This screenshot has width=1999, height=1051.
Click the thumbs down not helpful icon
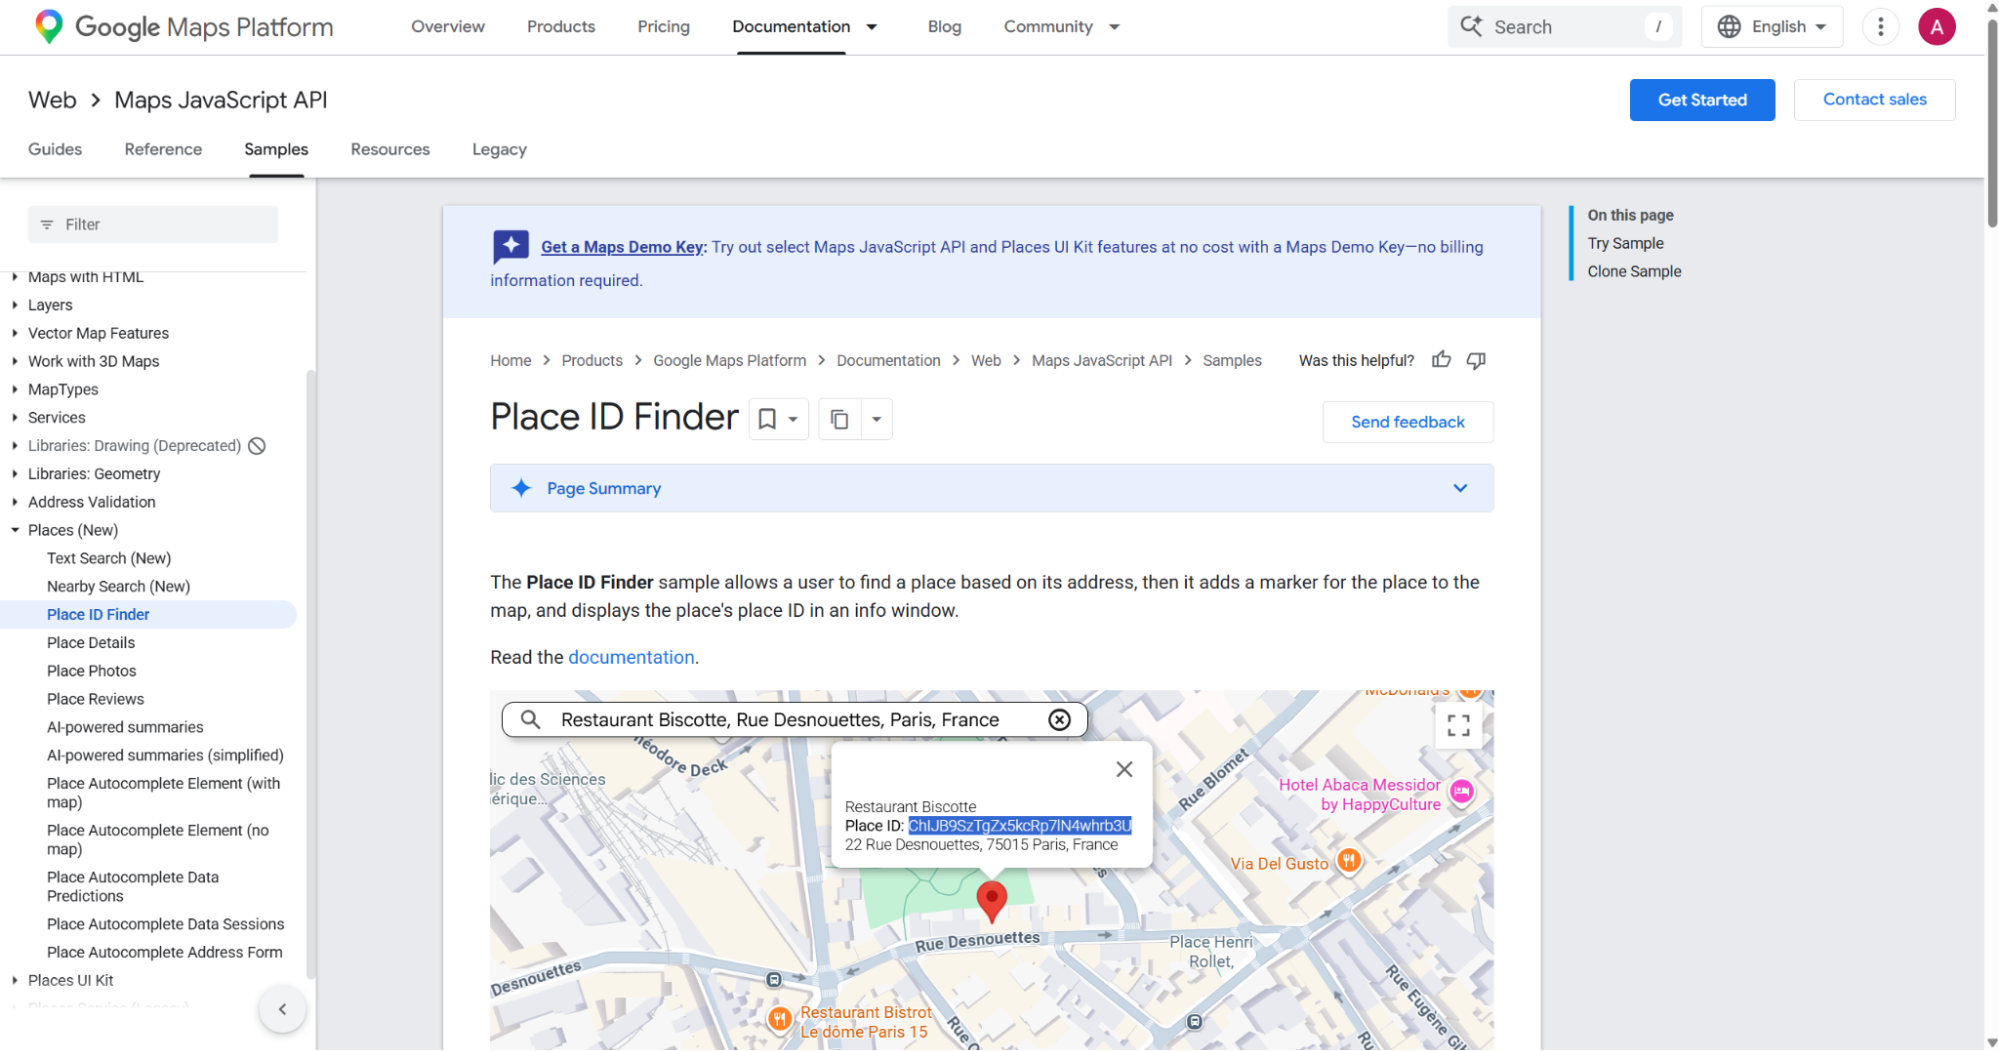[x=1476, y=360]
